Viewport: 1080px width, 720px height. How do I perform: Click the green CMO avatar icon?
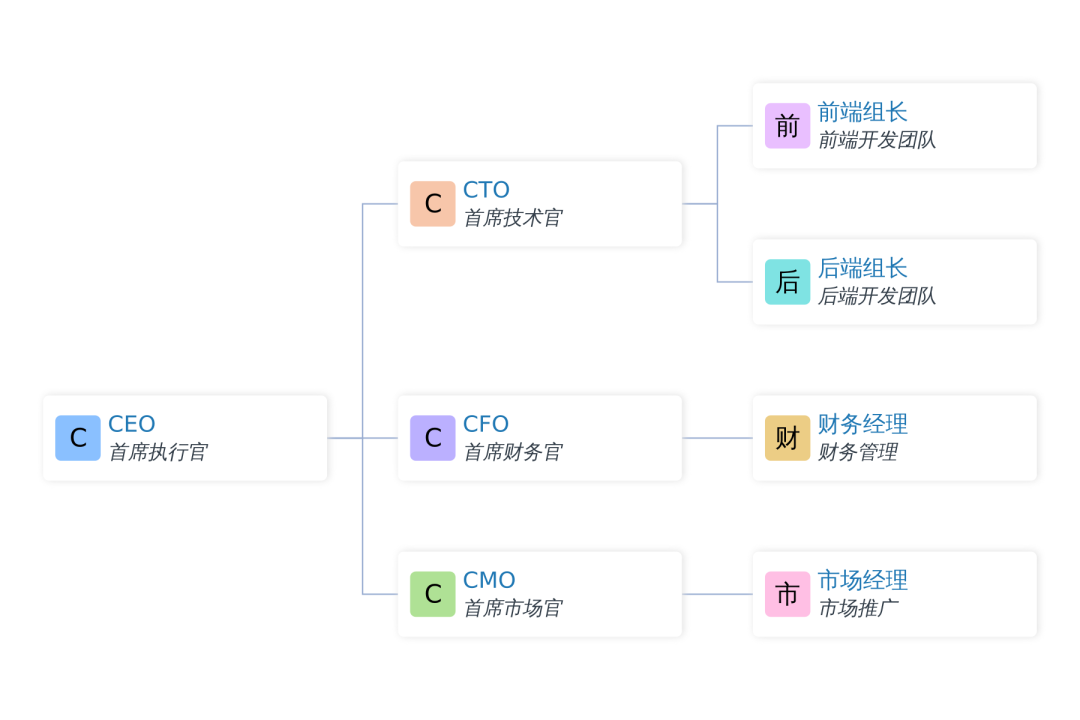pyautogui.click(x=433, y=594)
